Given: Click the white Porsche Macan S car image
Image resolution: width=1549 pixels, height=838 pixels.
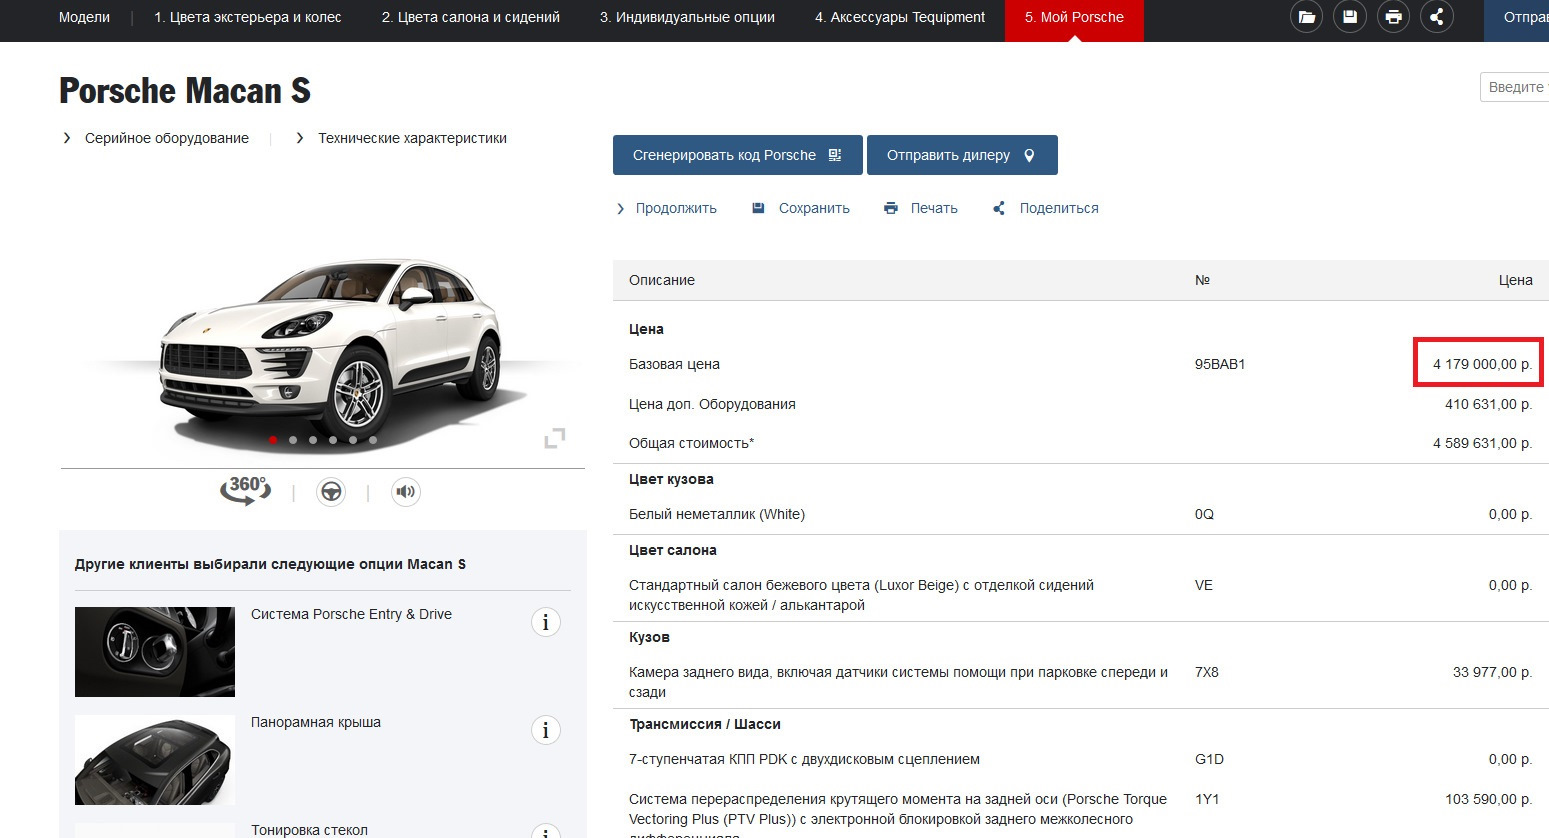Looking at the screenshot, I should tap(330, 348).
